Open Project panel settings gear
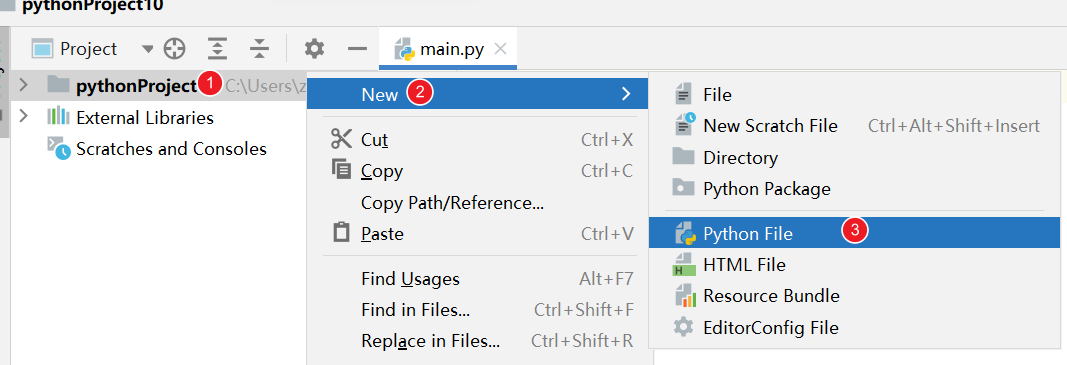This screenshot has height=365, width=1067. click(314, 48)
